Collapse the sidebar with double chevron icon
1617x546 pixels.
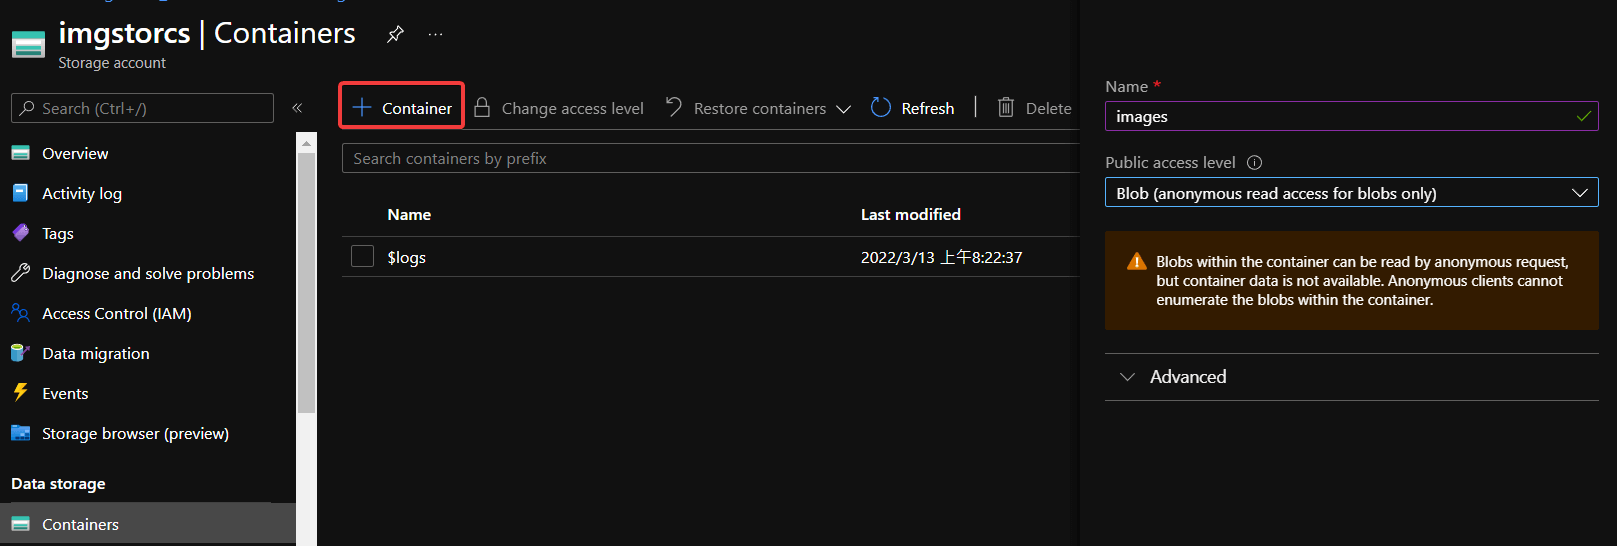tap(297, 108)
